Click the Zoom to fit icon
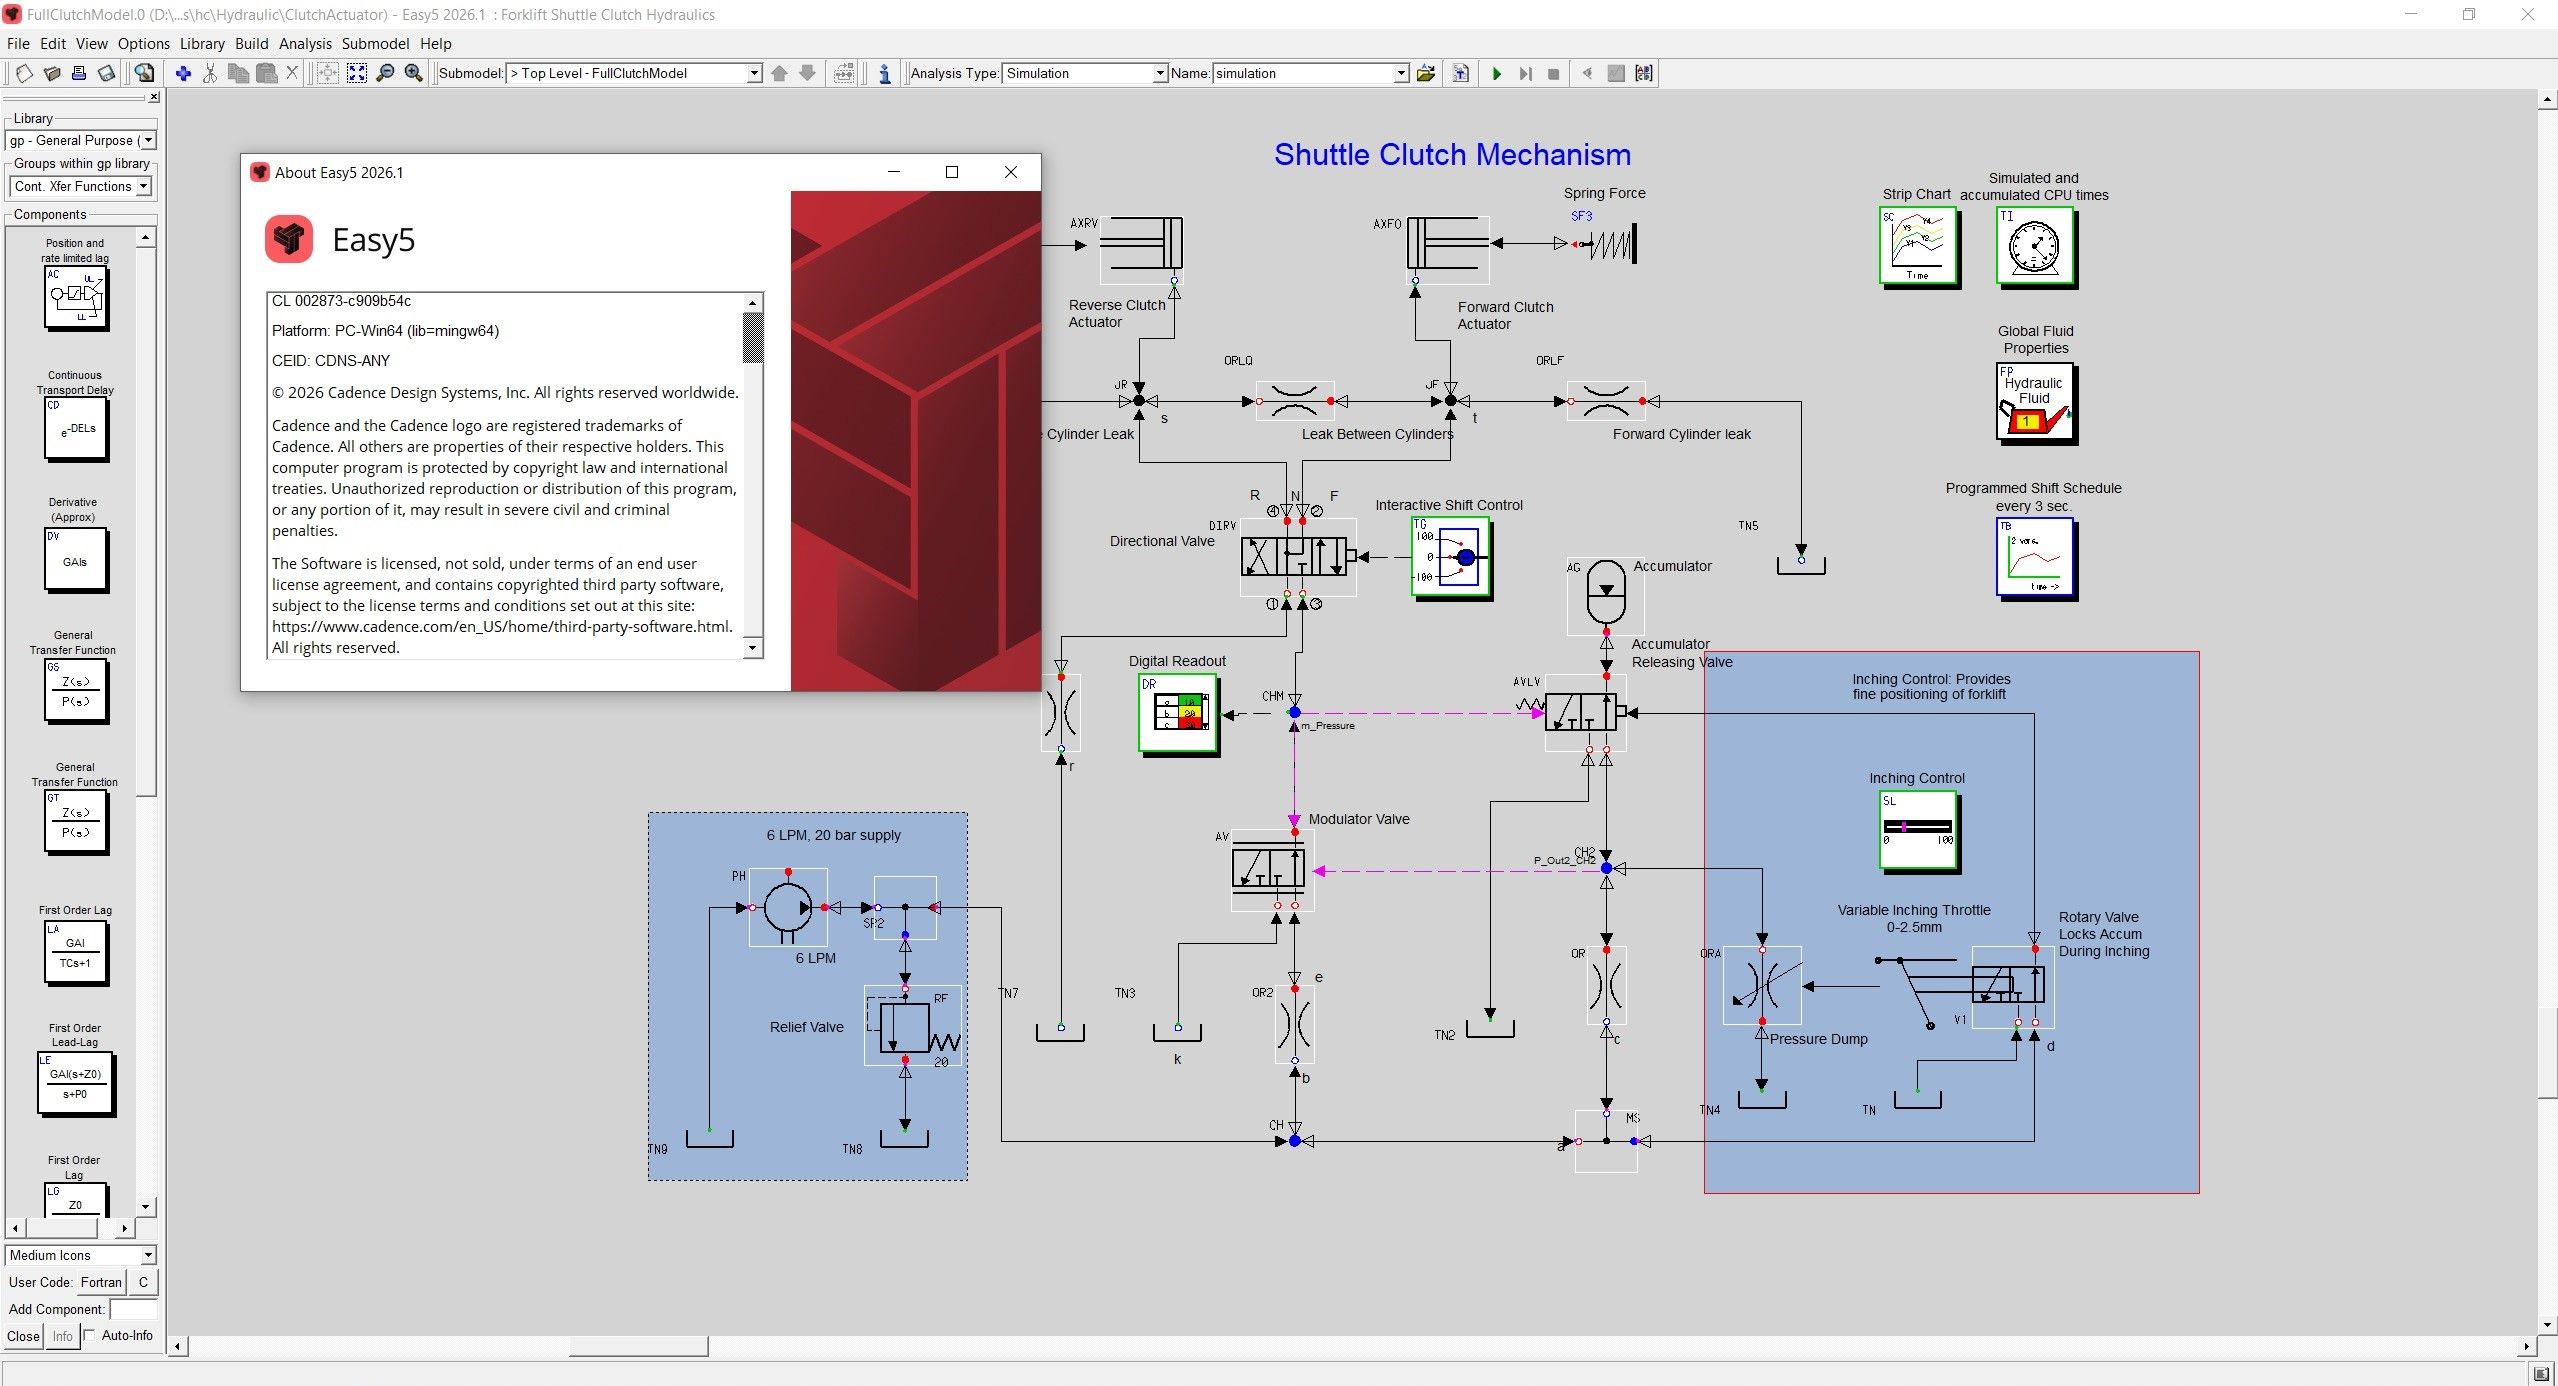This screenshot has height=1386, width=2558. point(357,73)
